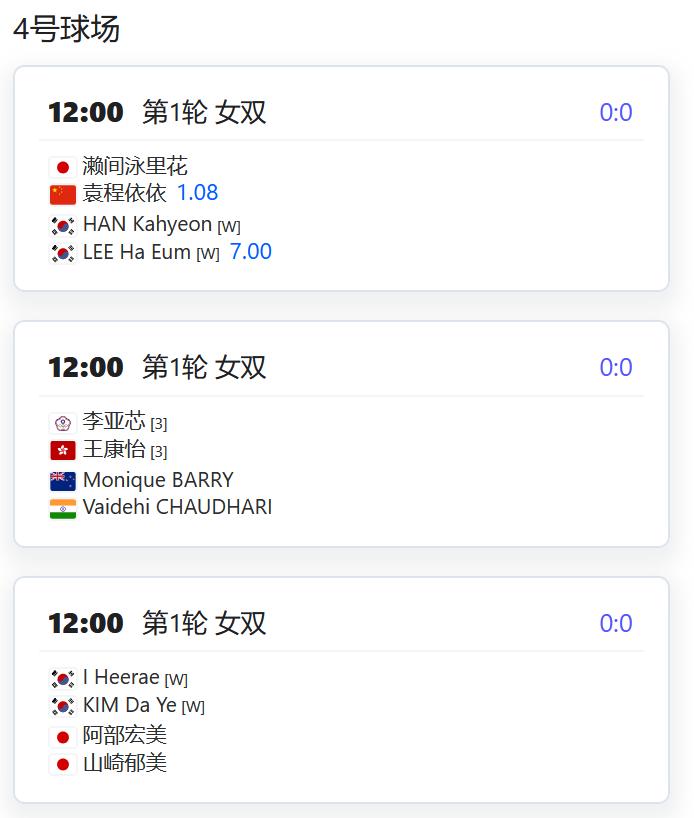Open score 0:0 of first match
Viewport: 694px width, 818px height.
coord(616,112)
